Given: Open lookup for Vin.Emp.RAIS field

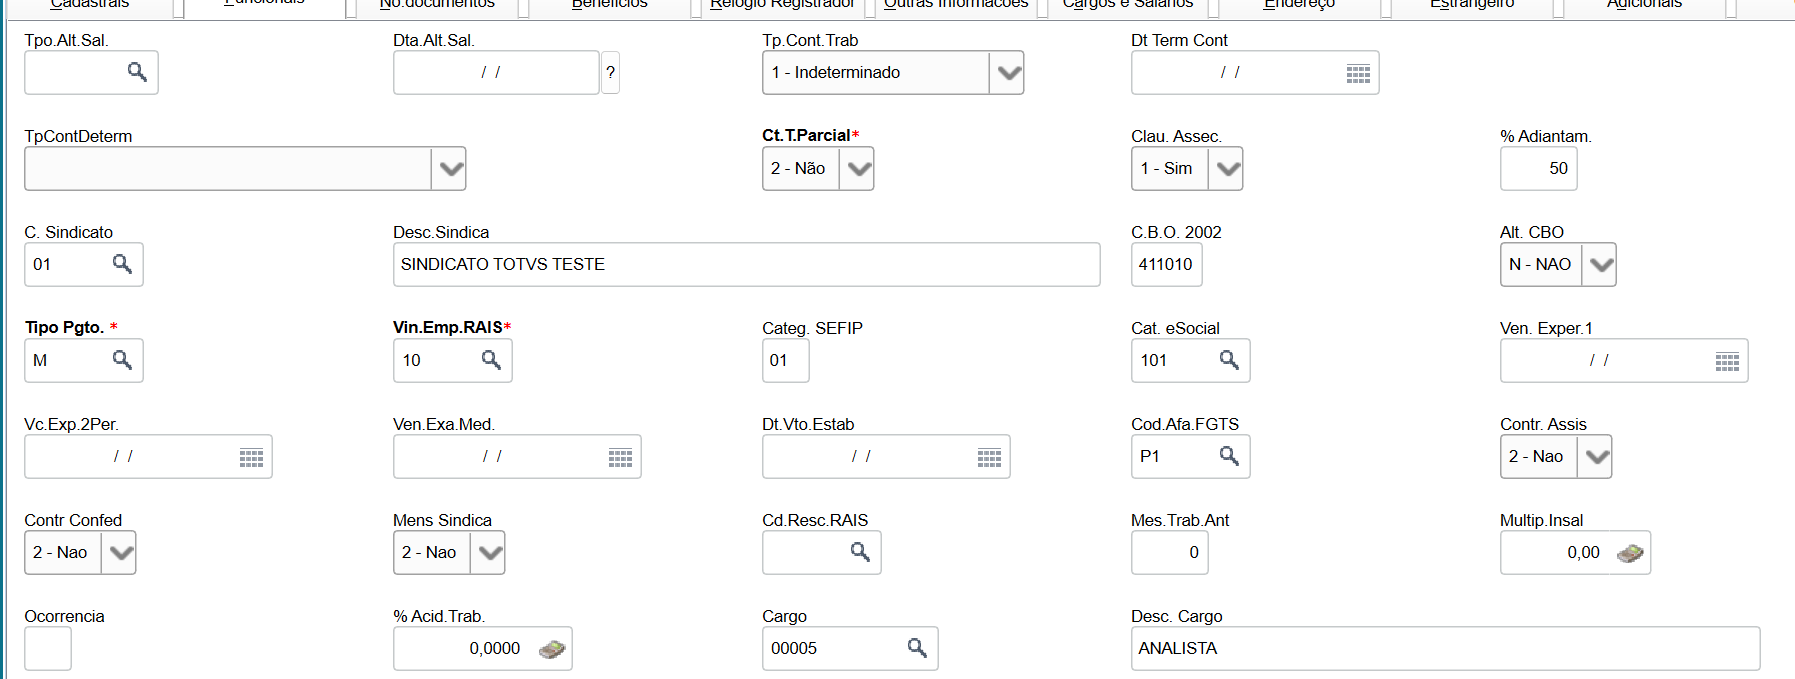Looking at the screenshot, I should pyautogui.click(x=491, y=360).
